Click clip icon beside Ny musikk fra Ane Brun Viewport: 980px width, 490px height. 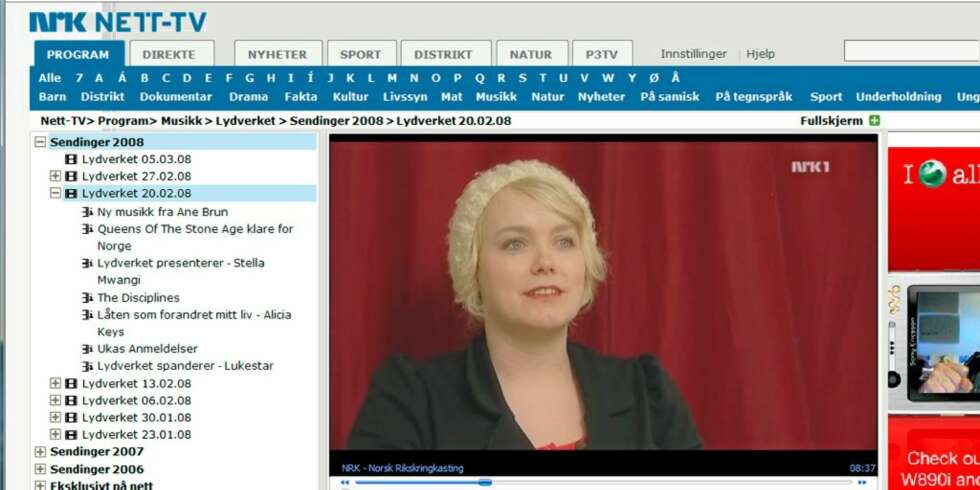(x=88, y=212)
